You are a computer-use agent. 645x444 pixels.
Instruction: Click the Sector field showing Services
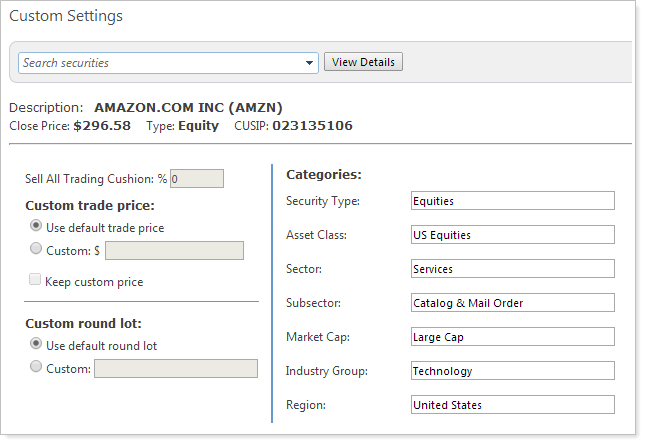[512, 269]
